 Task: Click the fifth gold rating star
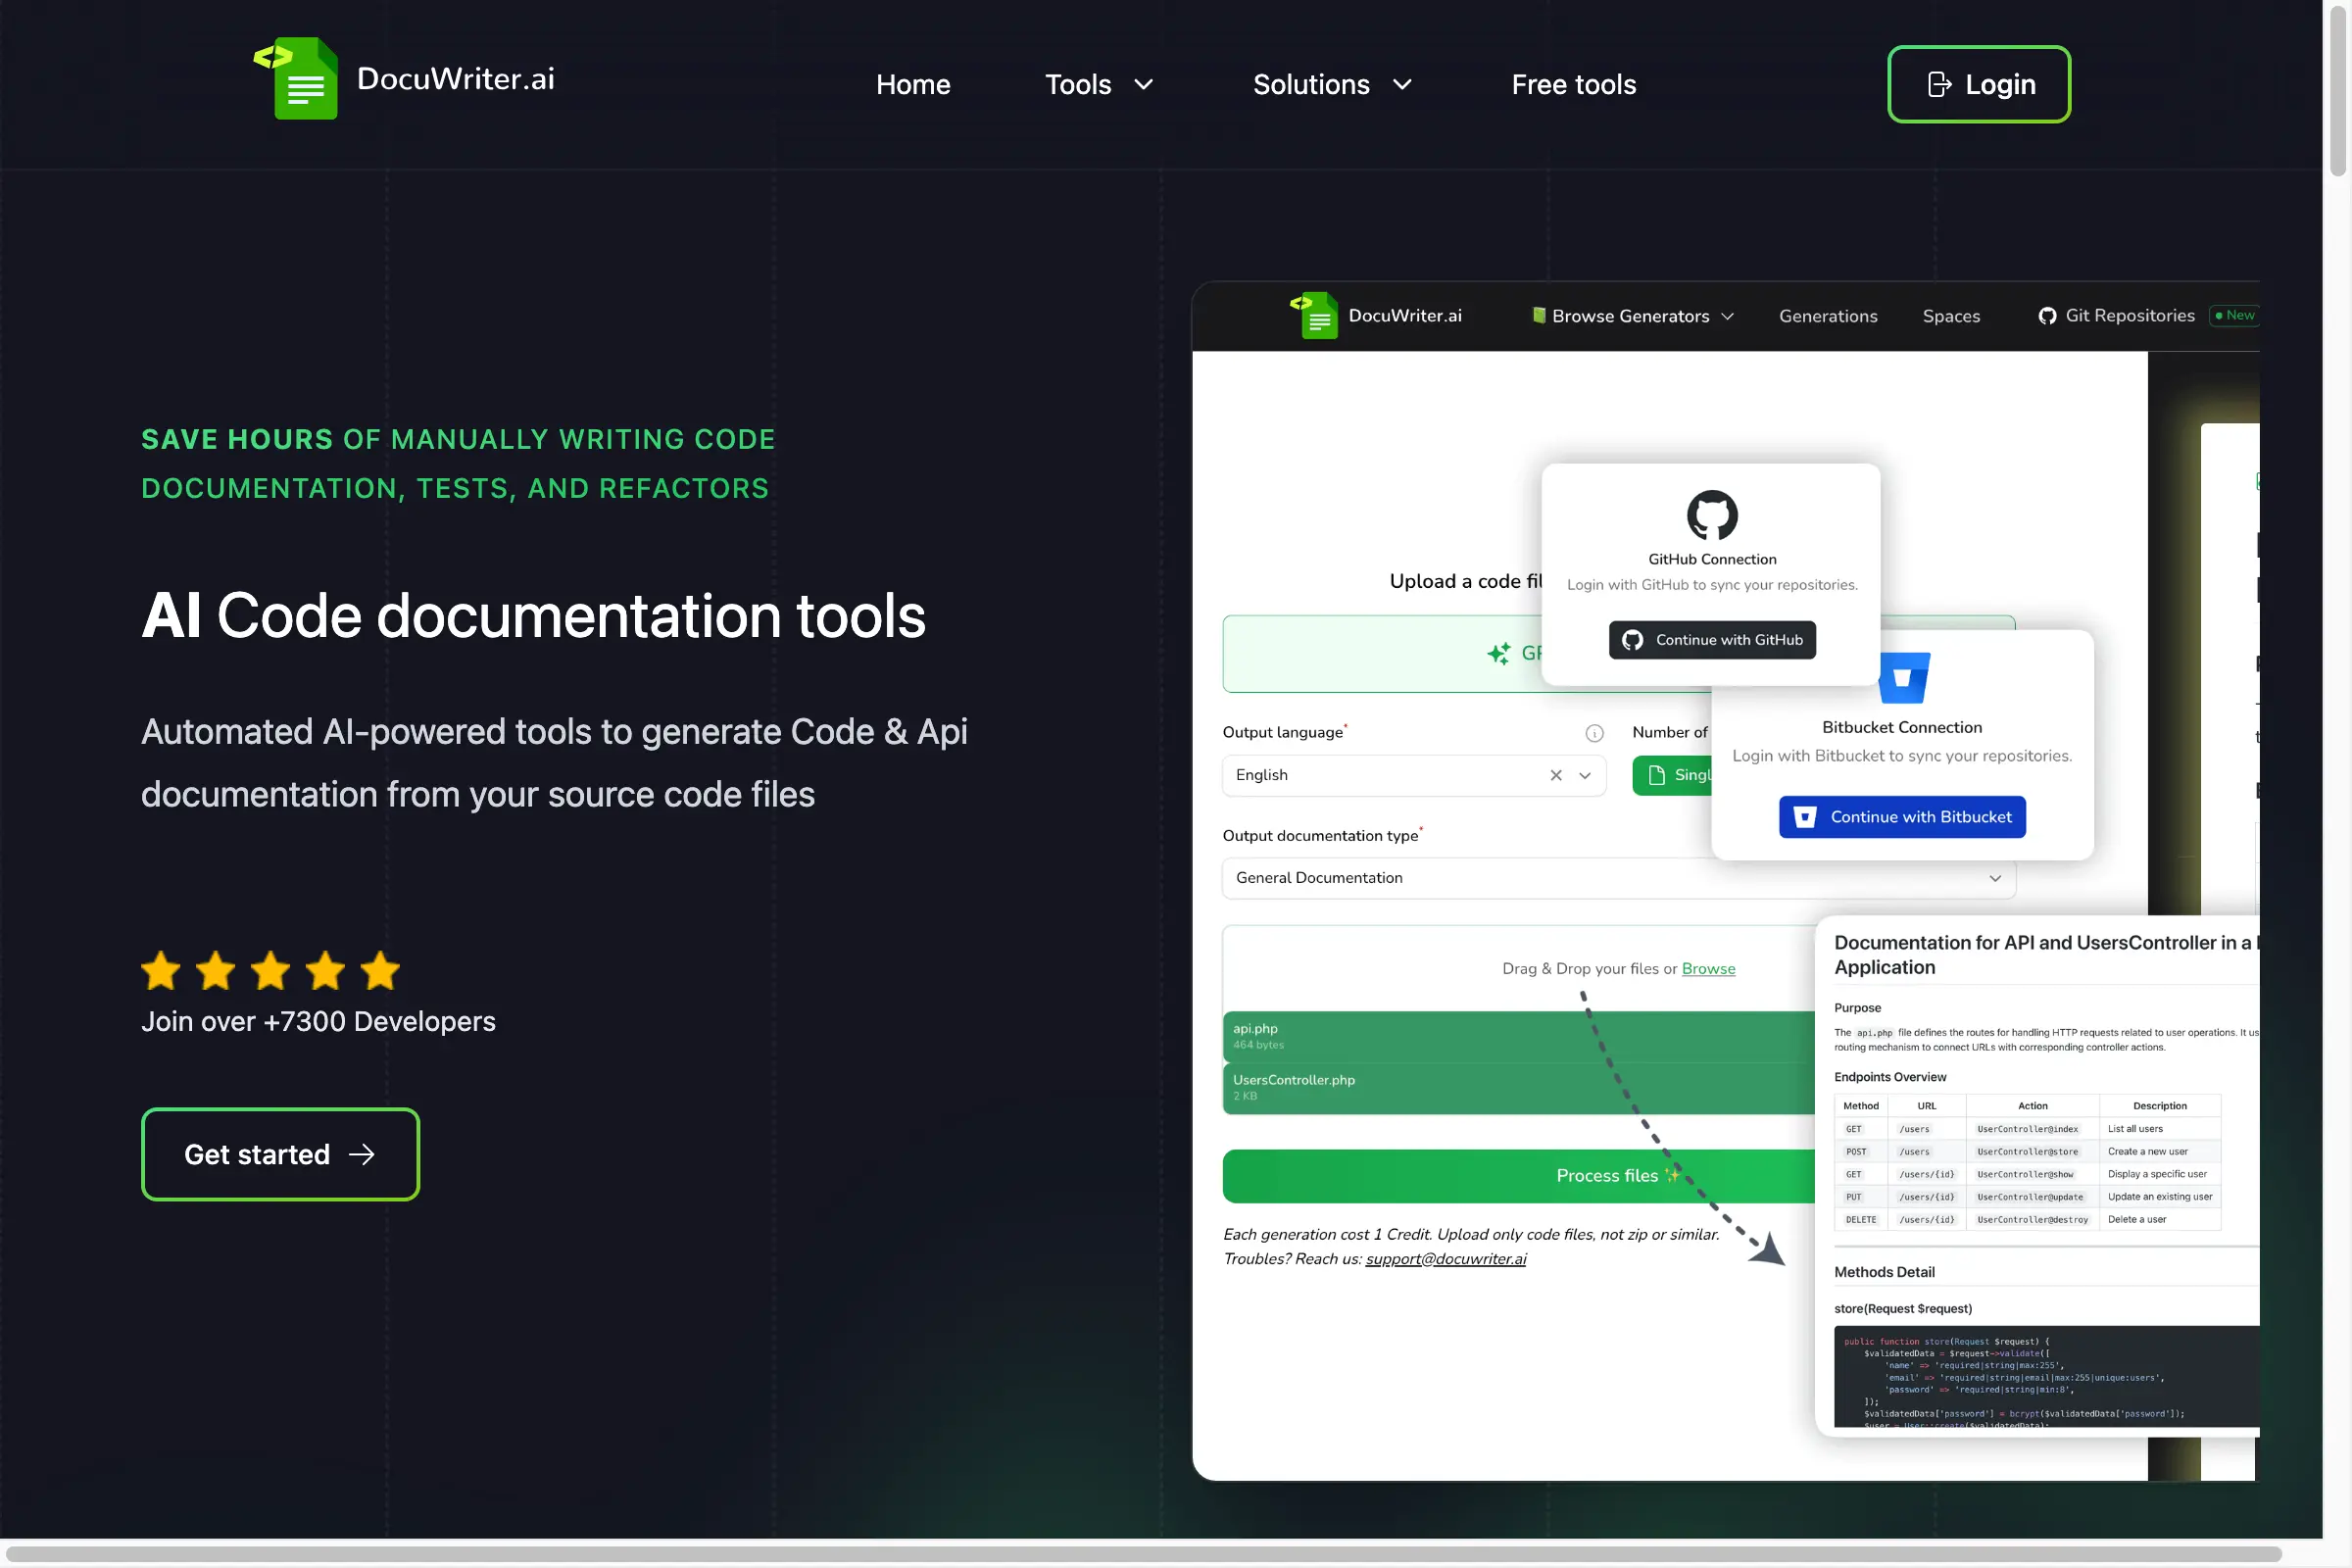[x=380, y=971]
